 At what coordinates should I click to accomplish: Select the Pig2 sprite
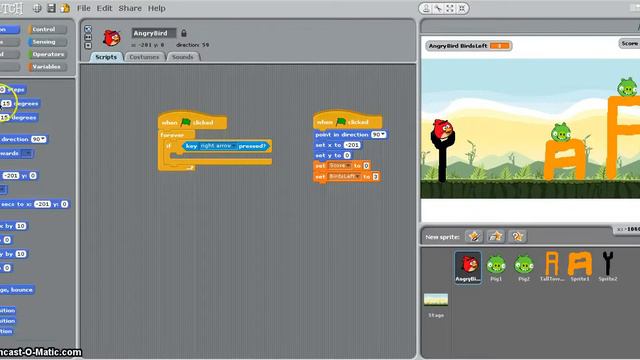click(524, 267)
